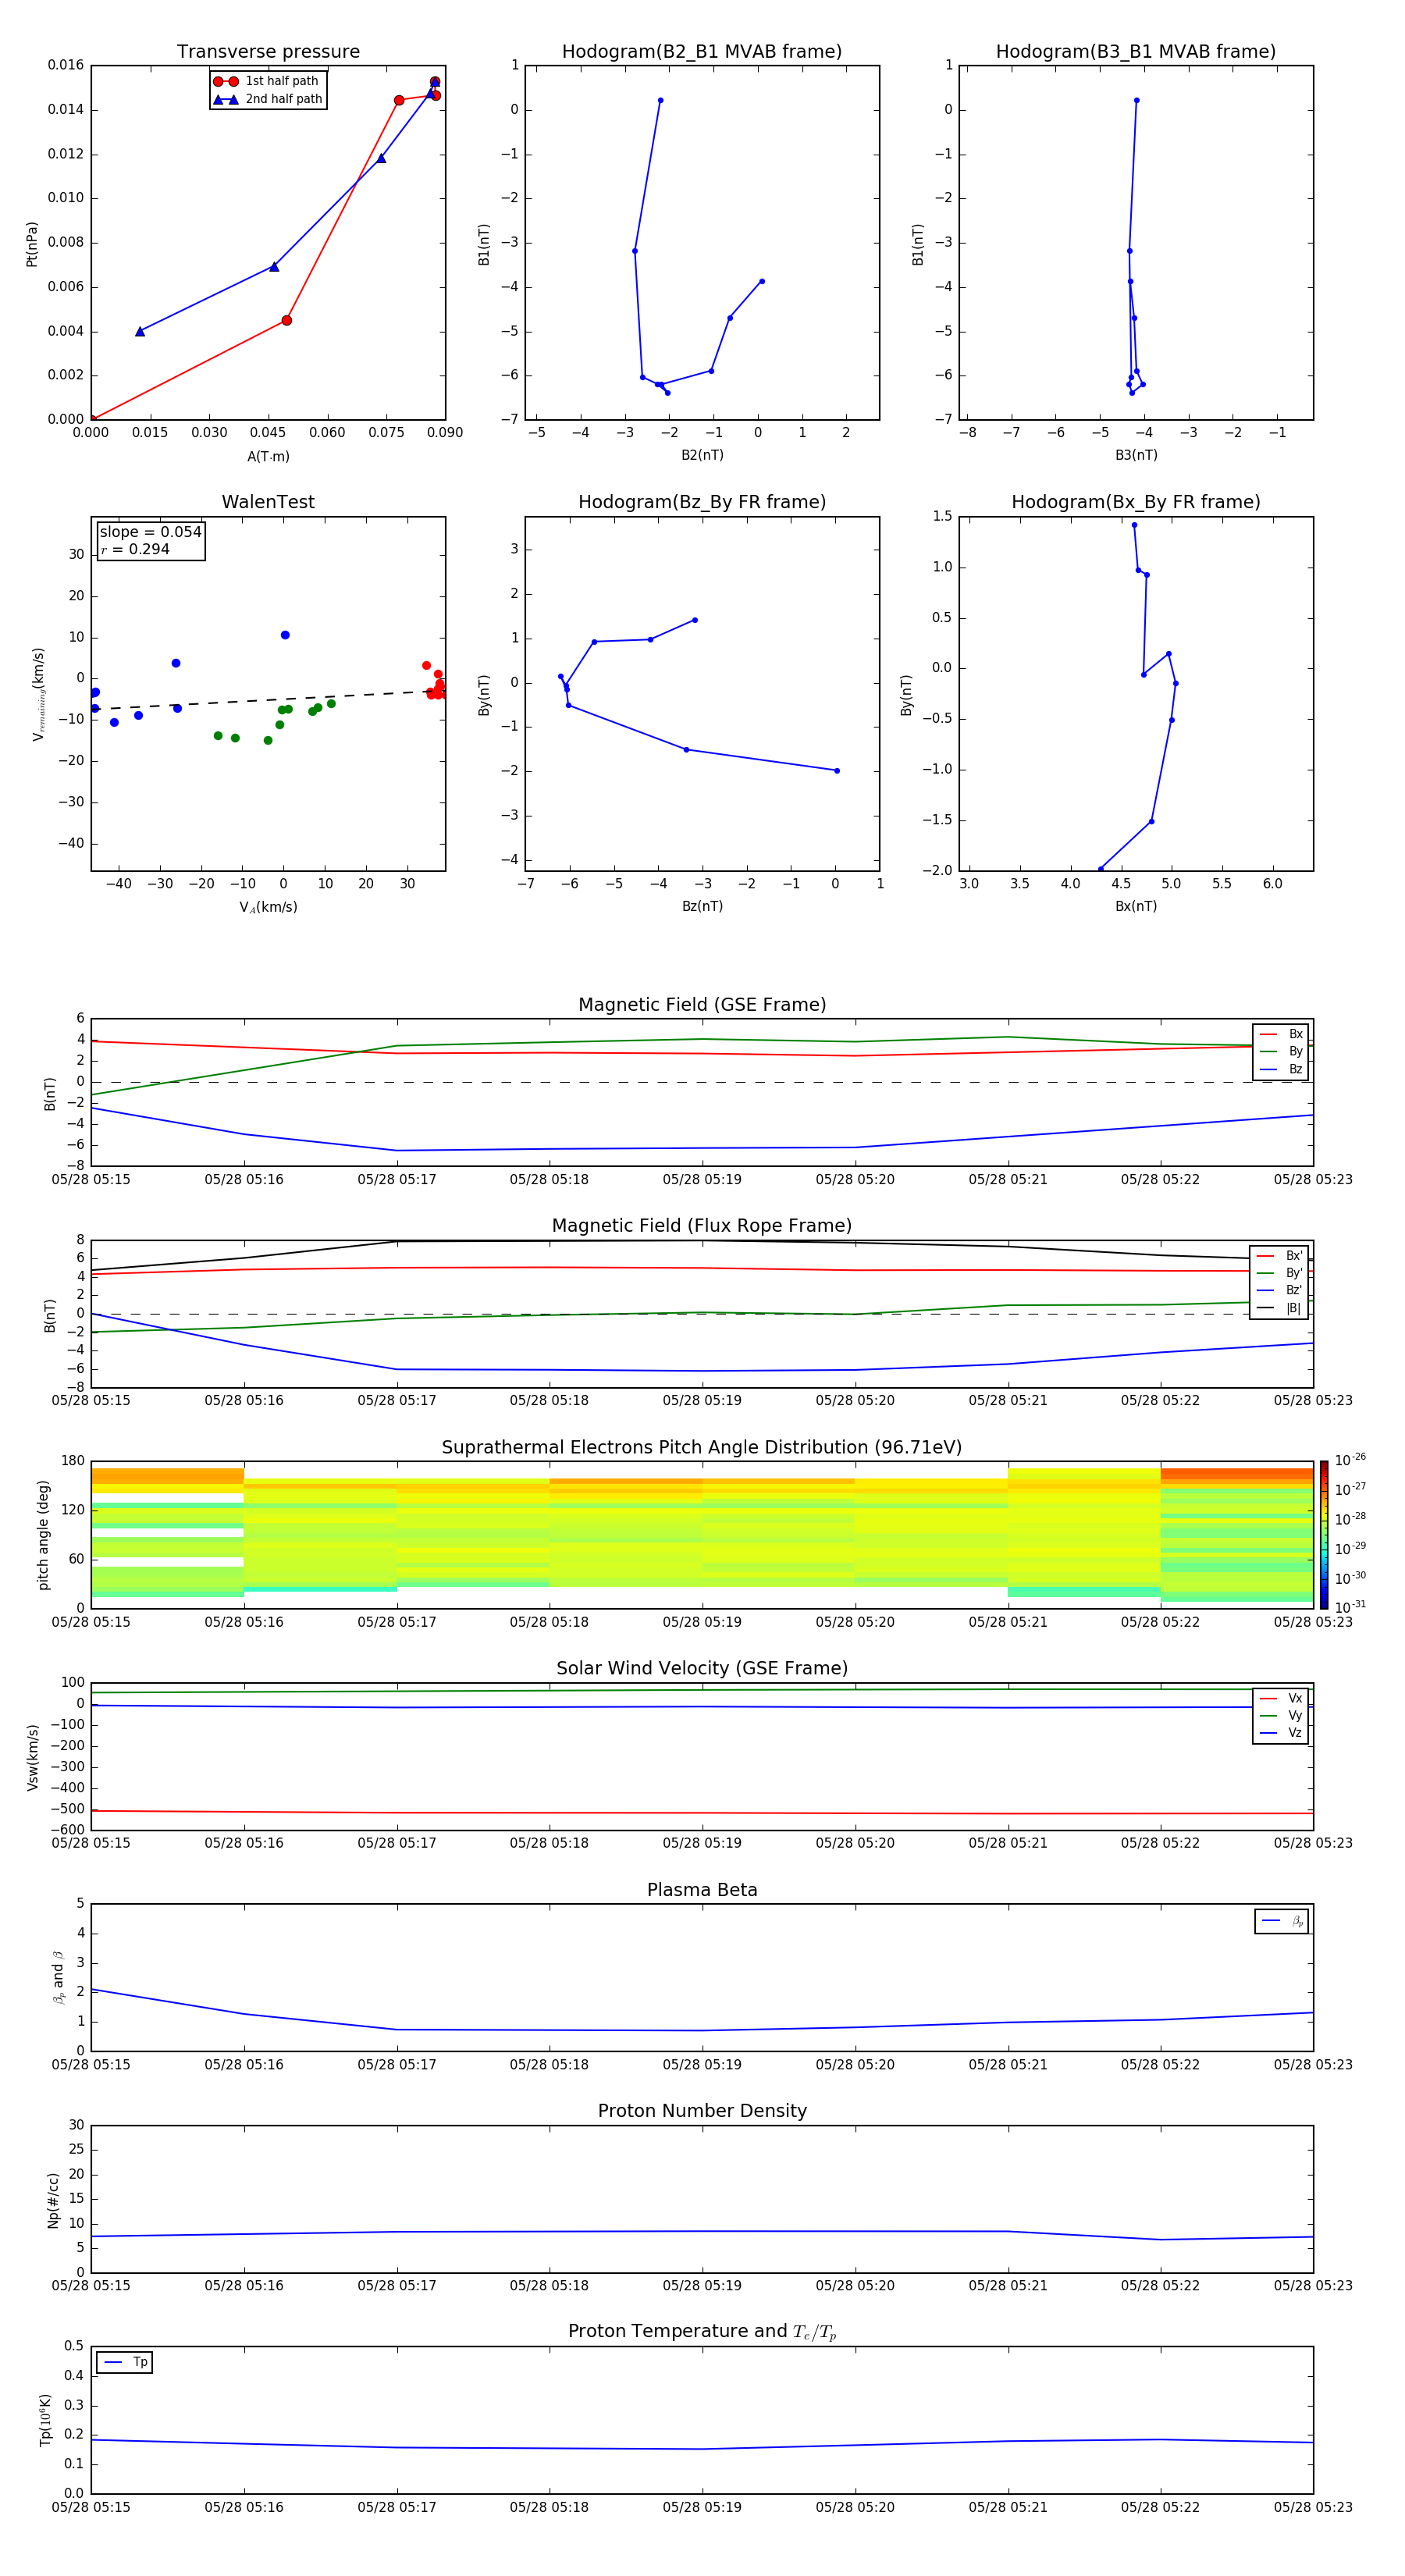Select the "Hodogram(Bz_By FR frame)" title
This screenshot has height=2576, width=1405.
click(x=702, y=502)
